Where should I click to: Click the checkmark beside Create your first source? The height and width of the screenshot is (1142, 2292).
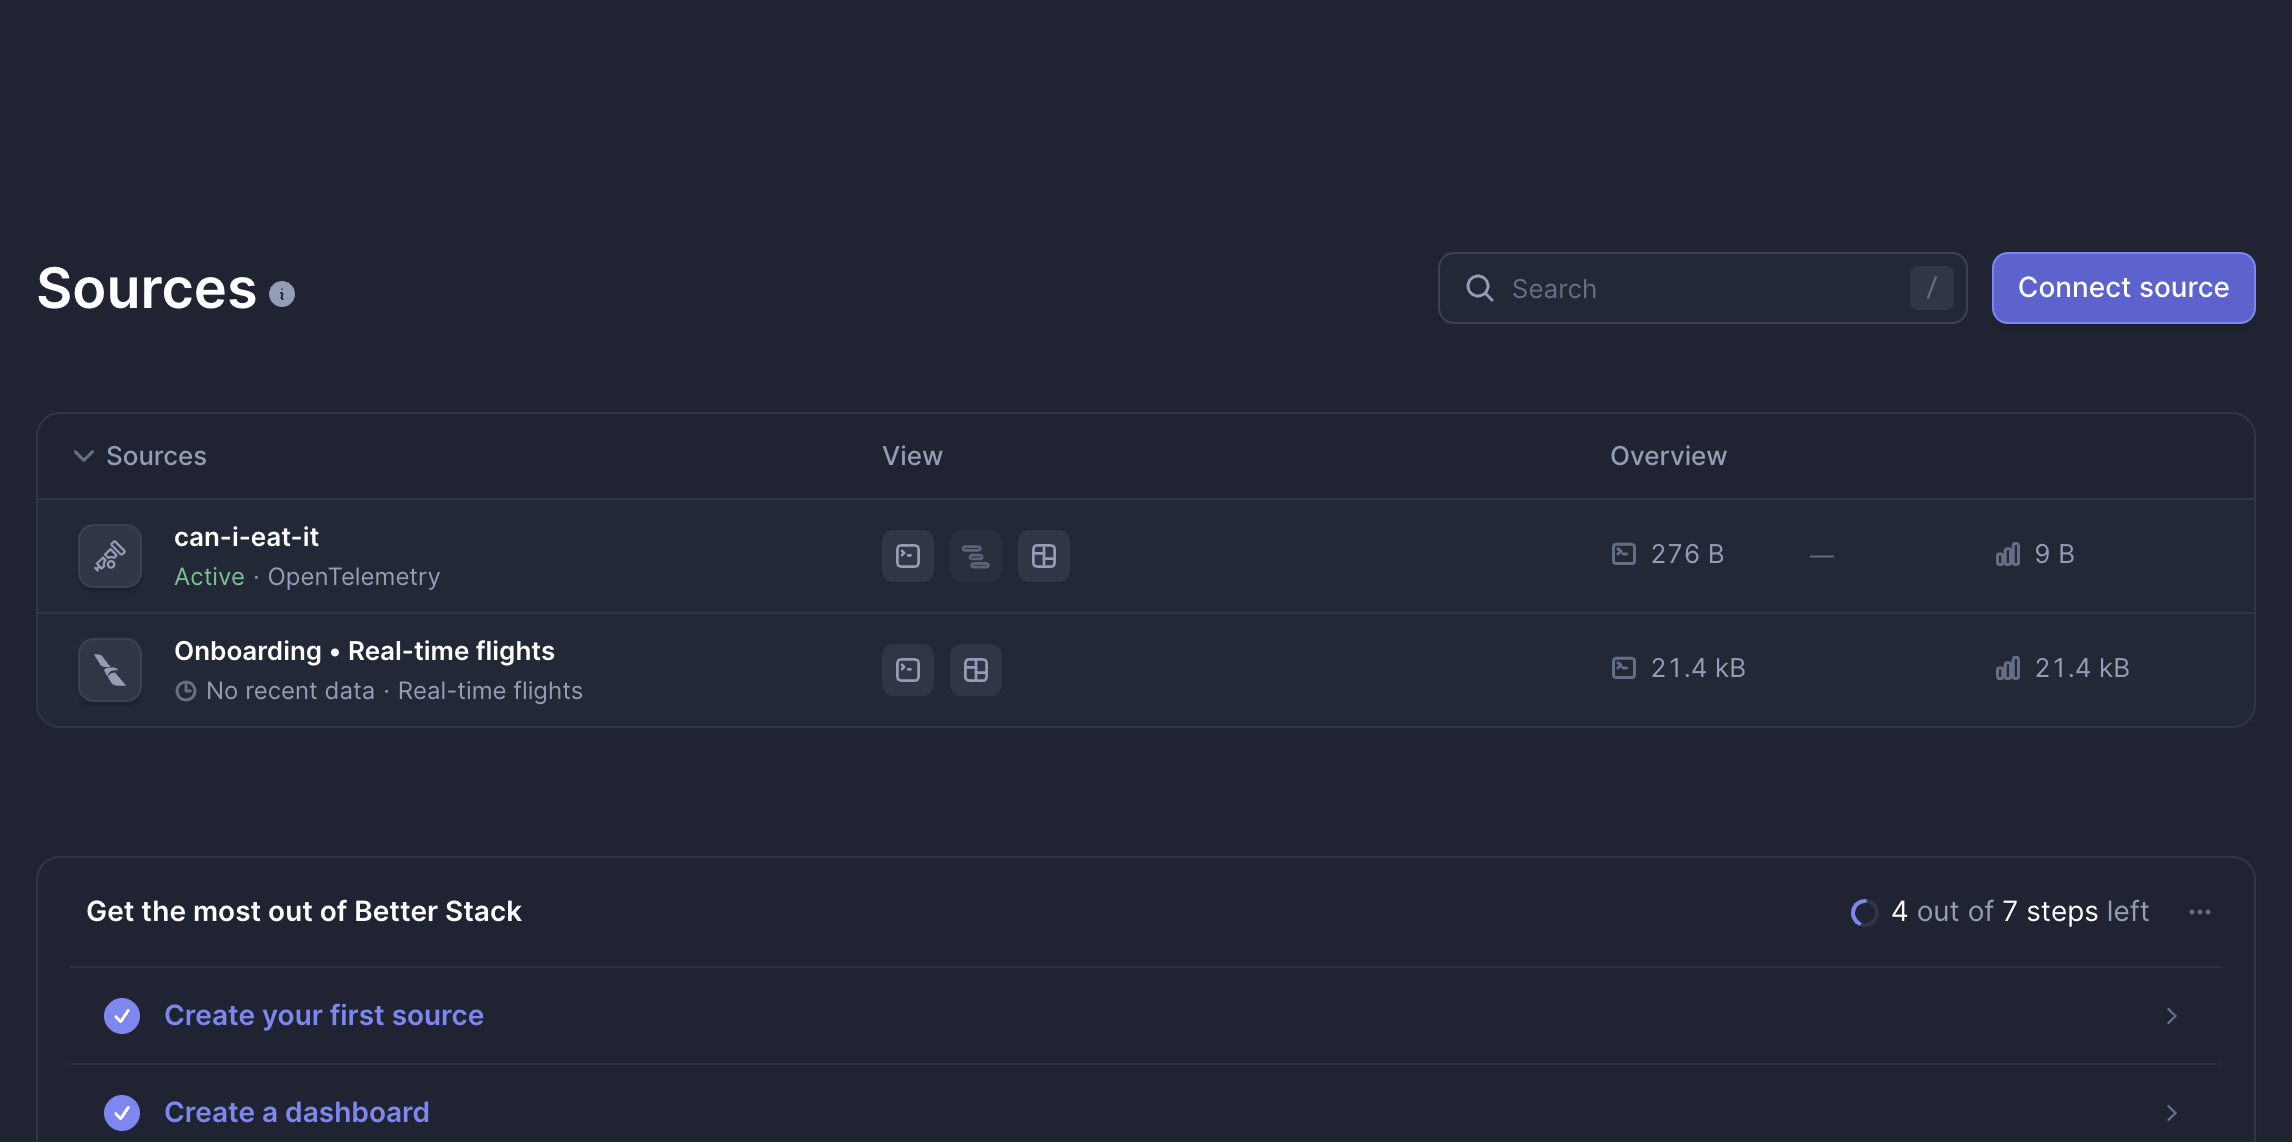[122, 1016]
